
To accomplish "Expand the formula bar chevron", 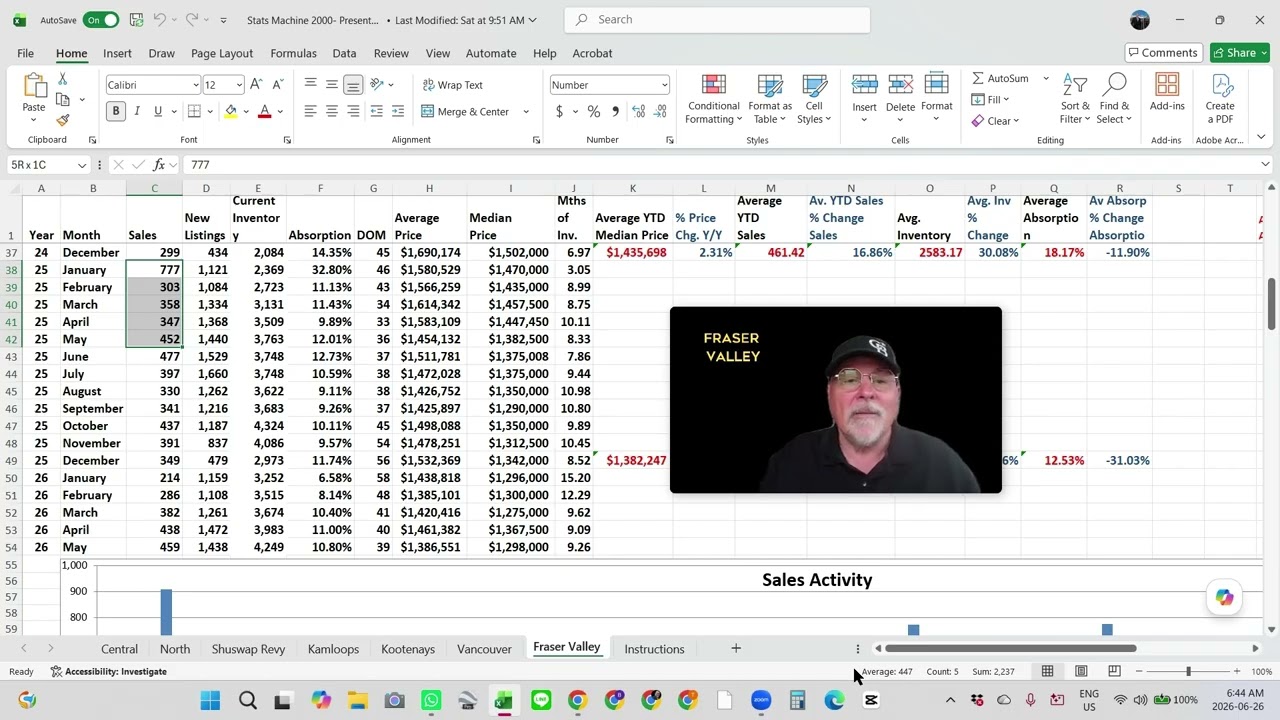I will coord(1265,165).
